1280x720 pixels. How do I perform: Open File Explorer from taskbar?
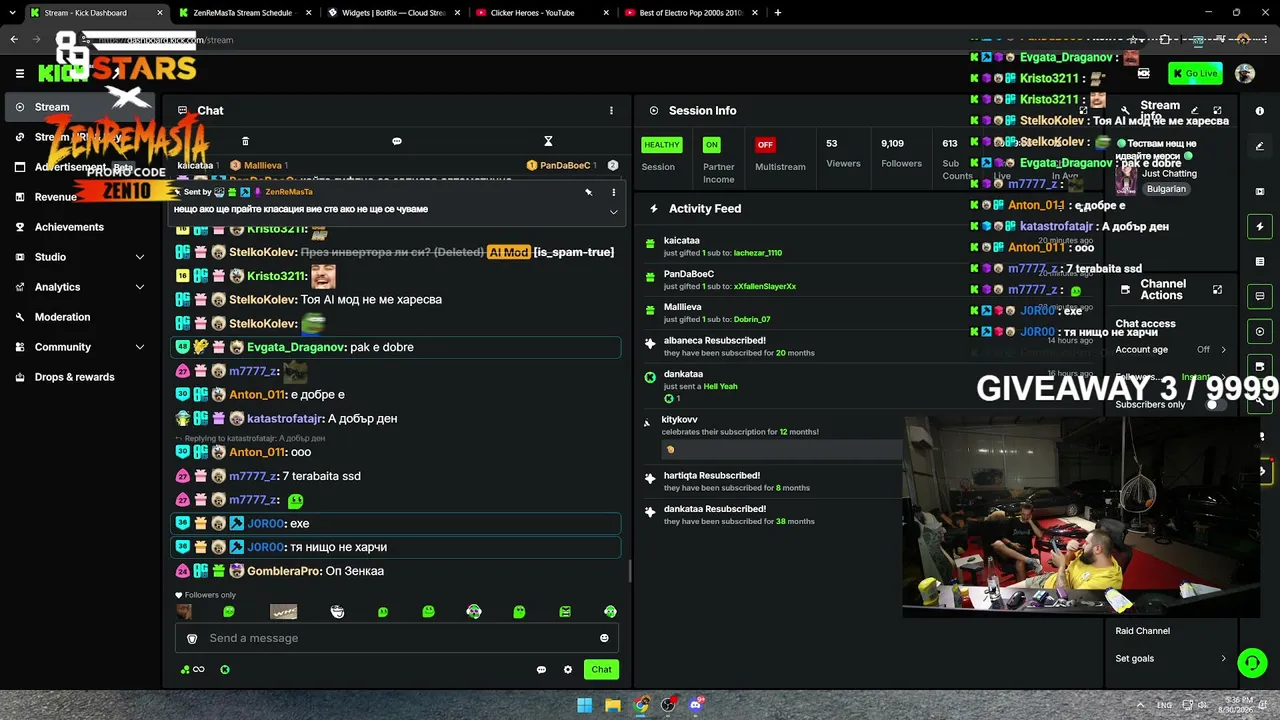pos(613,705)
